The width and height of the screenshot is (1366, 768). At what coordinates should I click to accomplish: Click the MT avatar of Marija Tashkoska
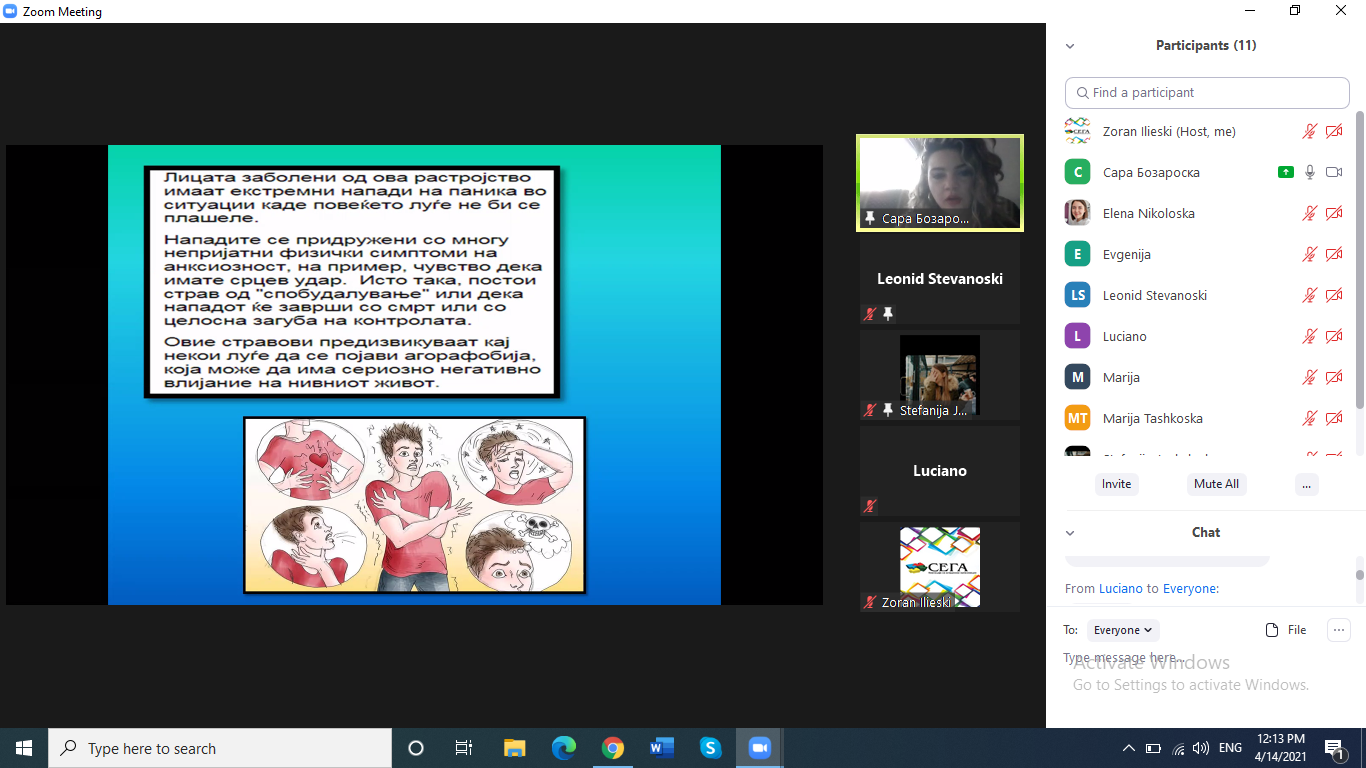(1077, 418)
